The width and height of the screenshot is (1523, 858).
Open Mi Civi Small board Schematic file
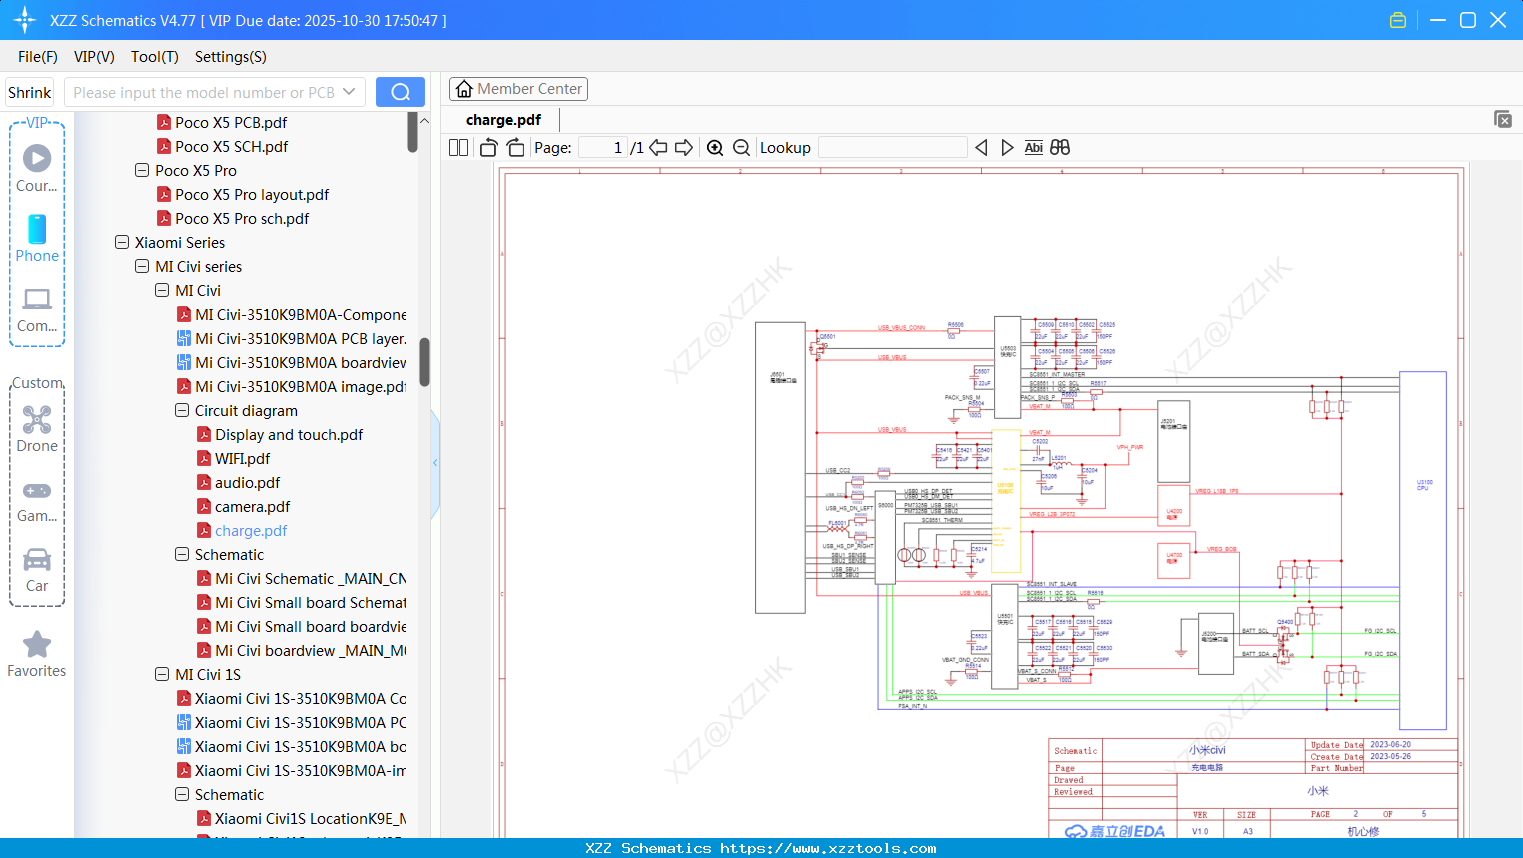(311, 603)
